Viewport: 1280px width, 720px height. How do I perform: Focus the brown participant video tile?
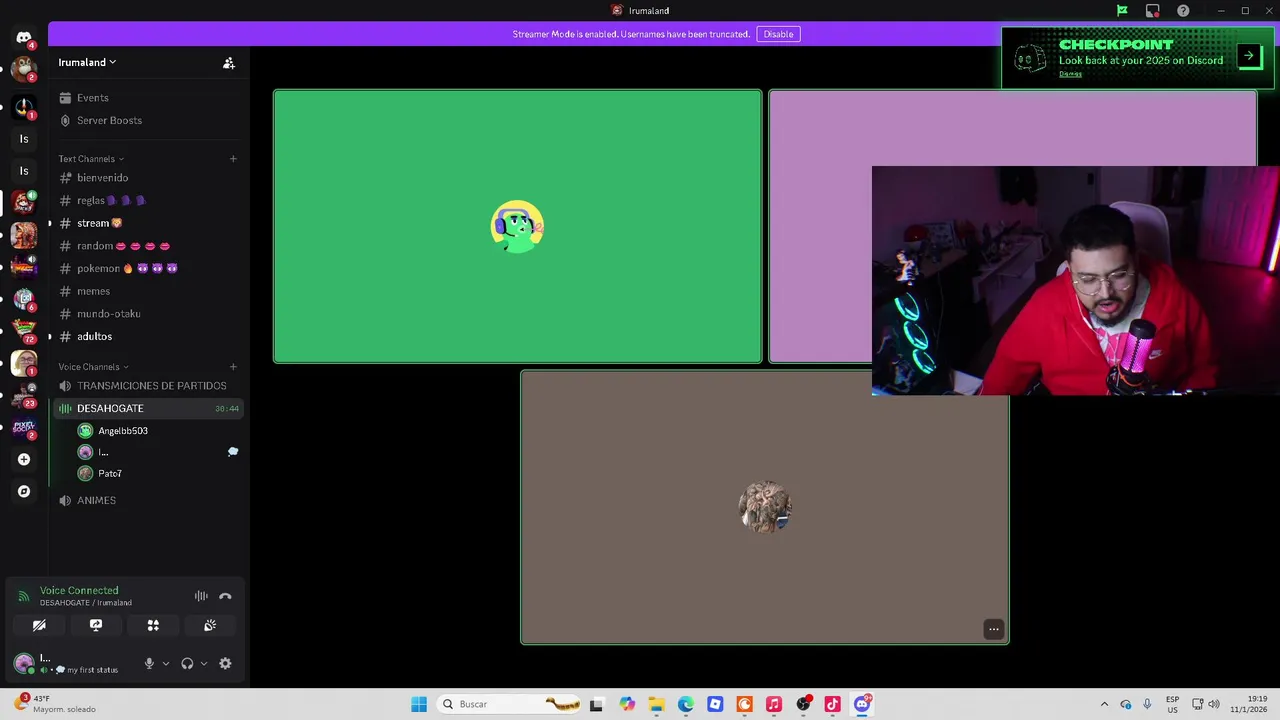pyautogui.click(x=765, y=507)
